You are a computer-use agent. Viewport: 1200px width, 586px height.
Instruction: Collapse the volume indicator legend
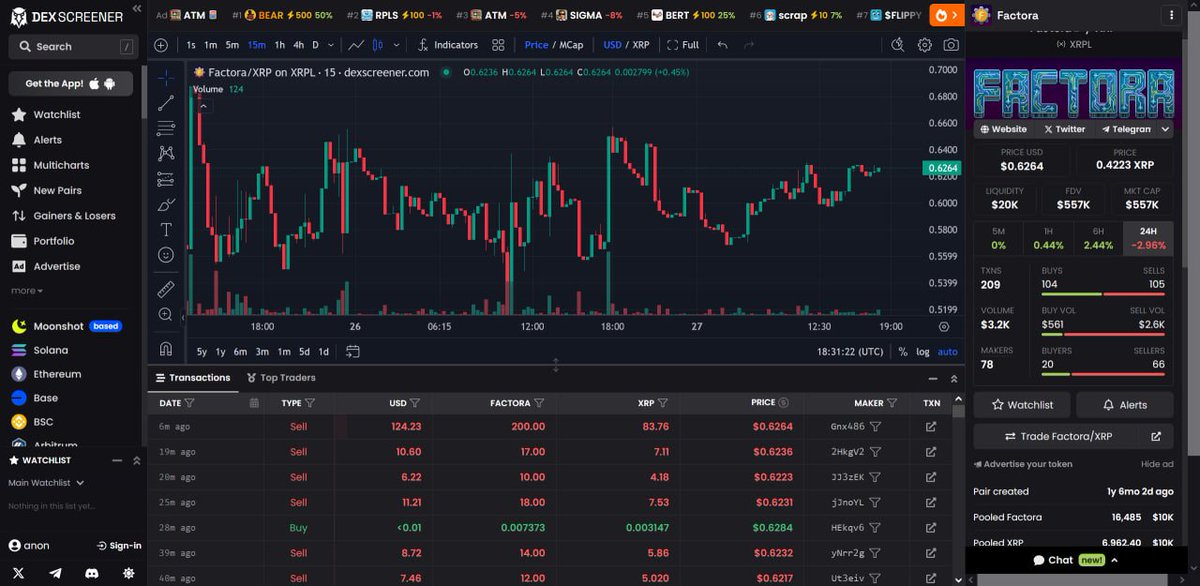(x=201, y=104)
